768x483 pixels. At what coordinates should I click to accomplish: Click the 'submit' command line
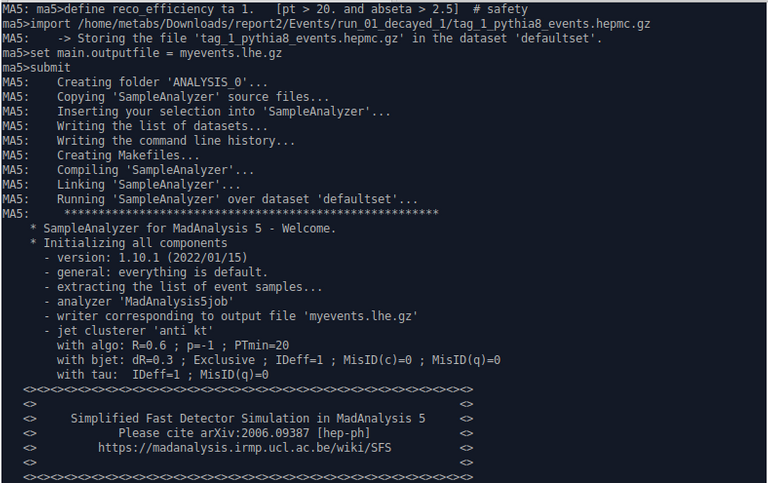tap(36, 68)
